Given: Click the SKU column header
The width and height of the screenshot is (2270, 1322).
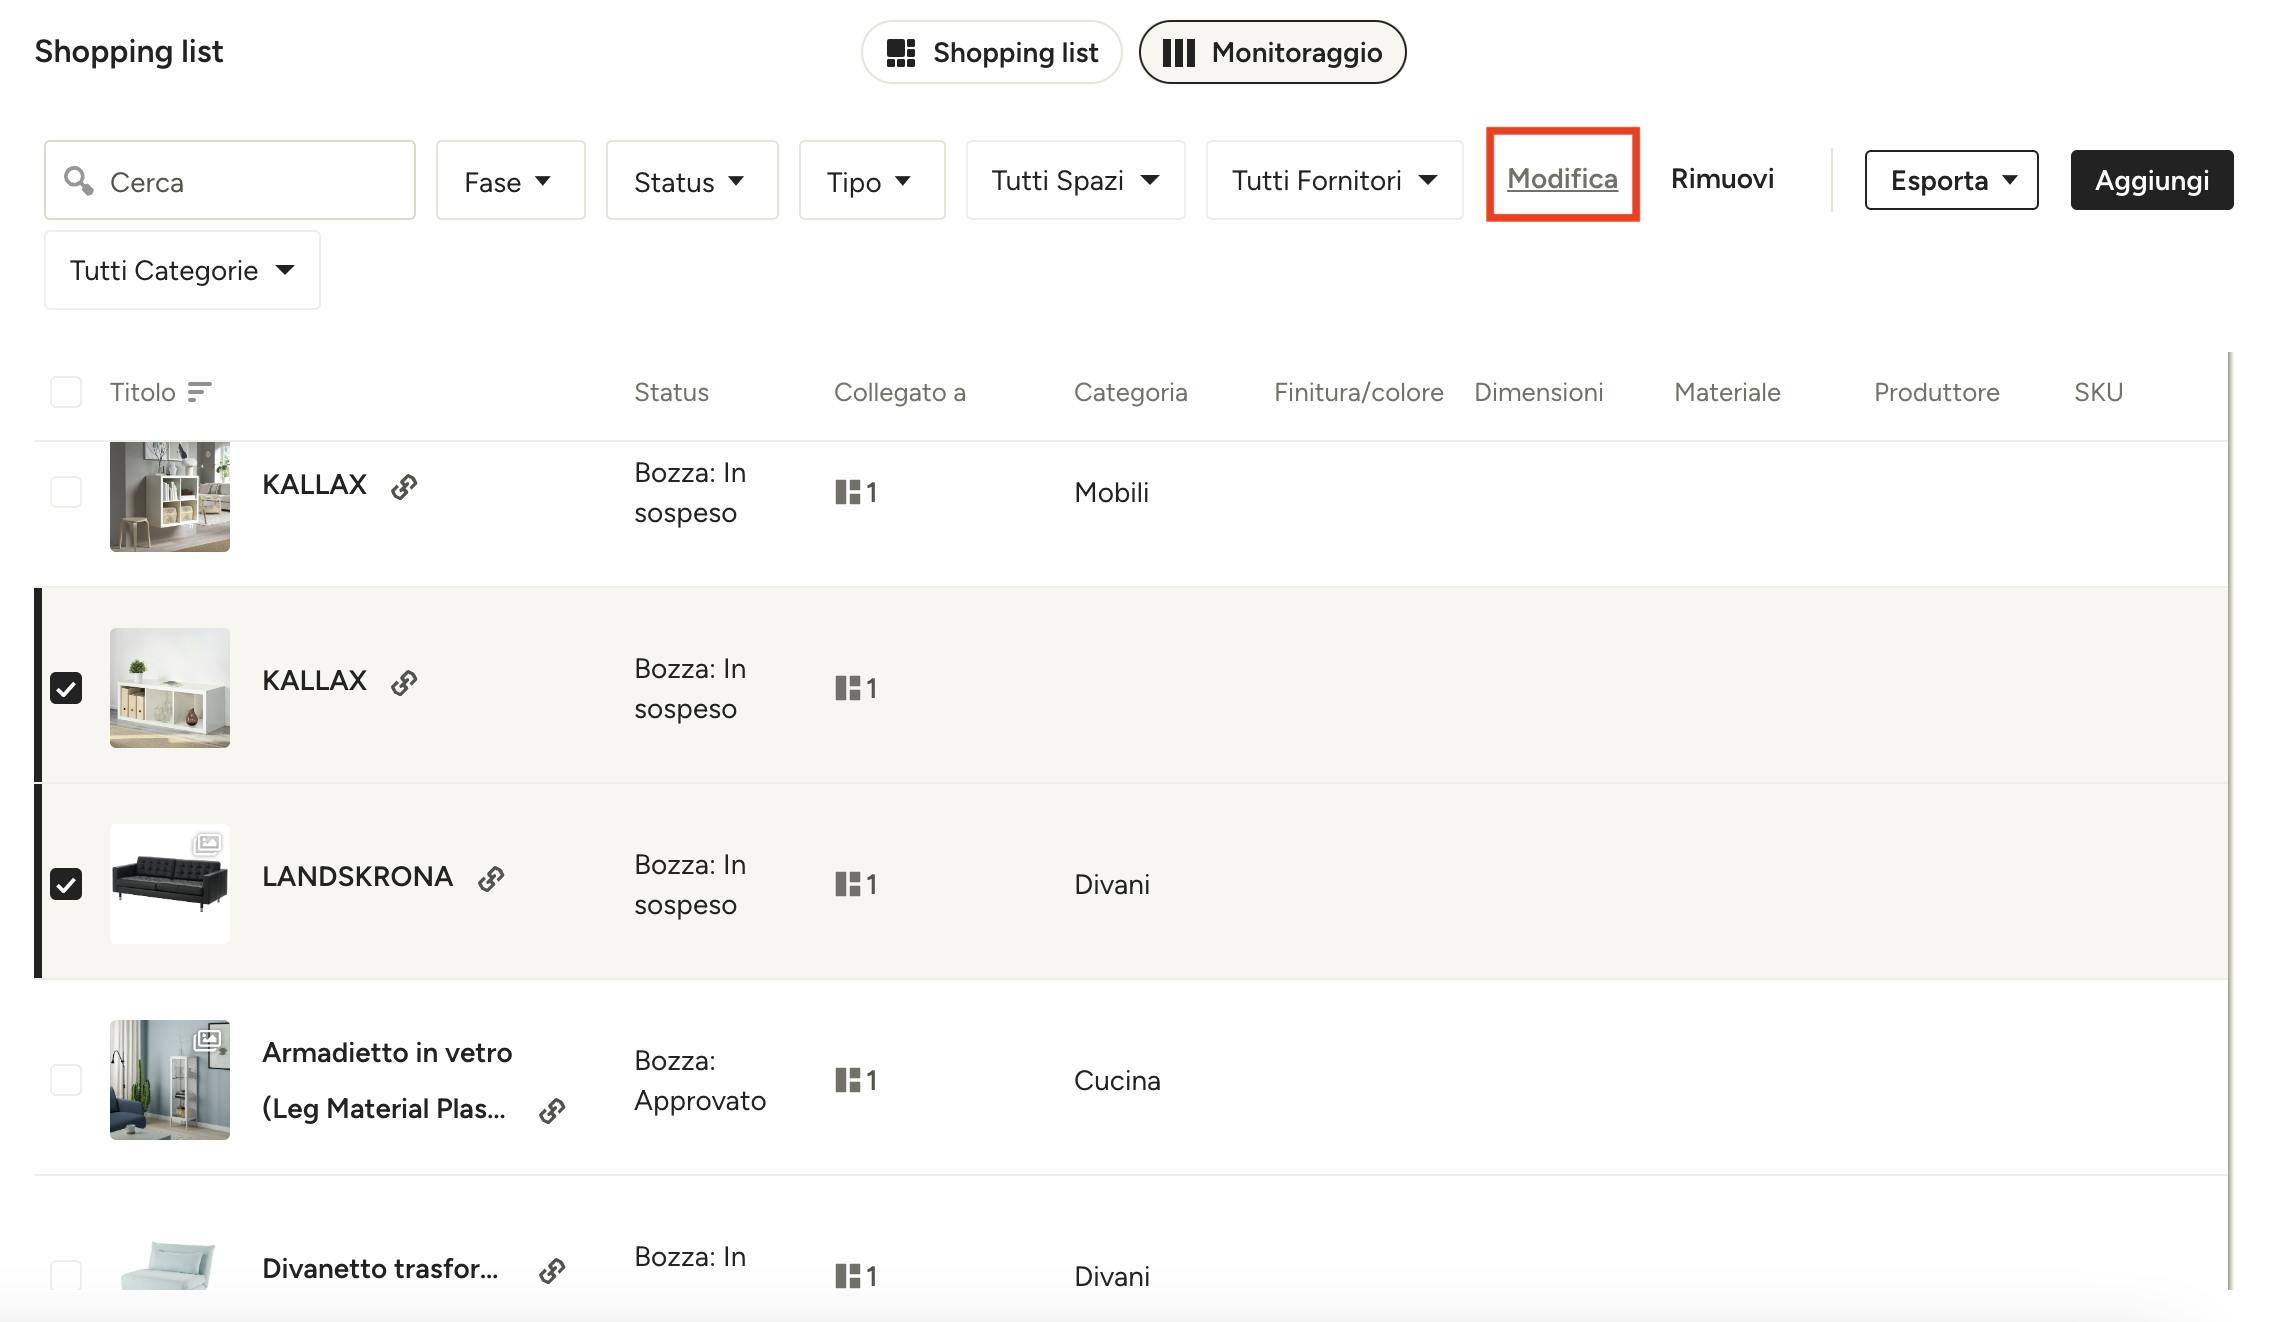Looking at the screenshot, I should [x=2098, y=392].
